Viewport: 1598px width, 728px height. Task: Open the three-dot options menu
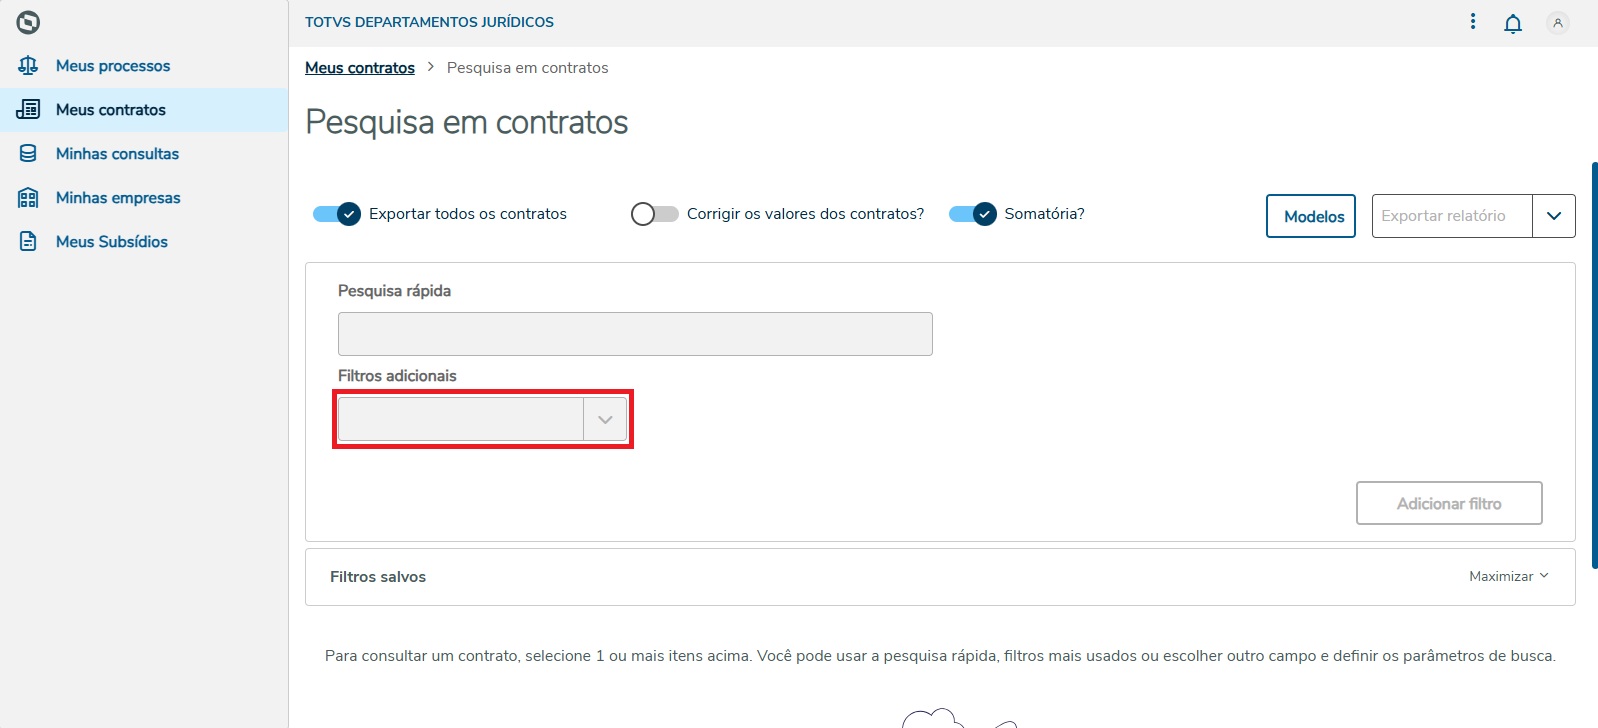1473,22
